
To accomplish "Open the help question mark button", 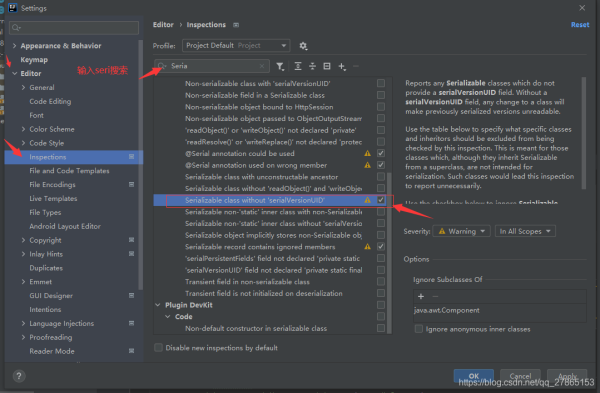I will coord(19,376).
